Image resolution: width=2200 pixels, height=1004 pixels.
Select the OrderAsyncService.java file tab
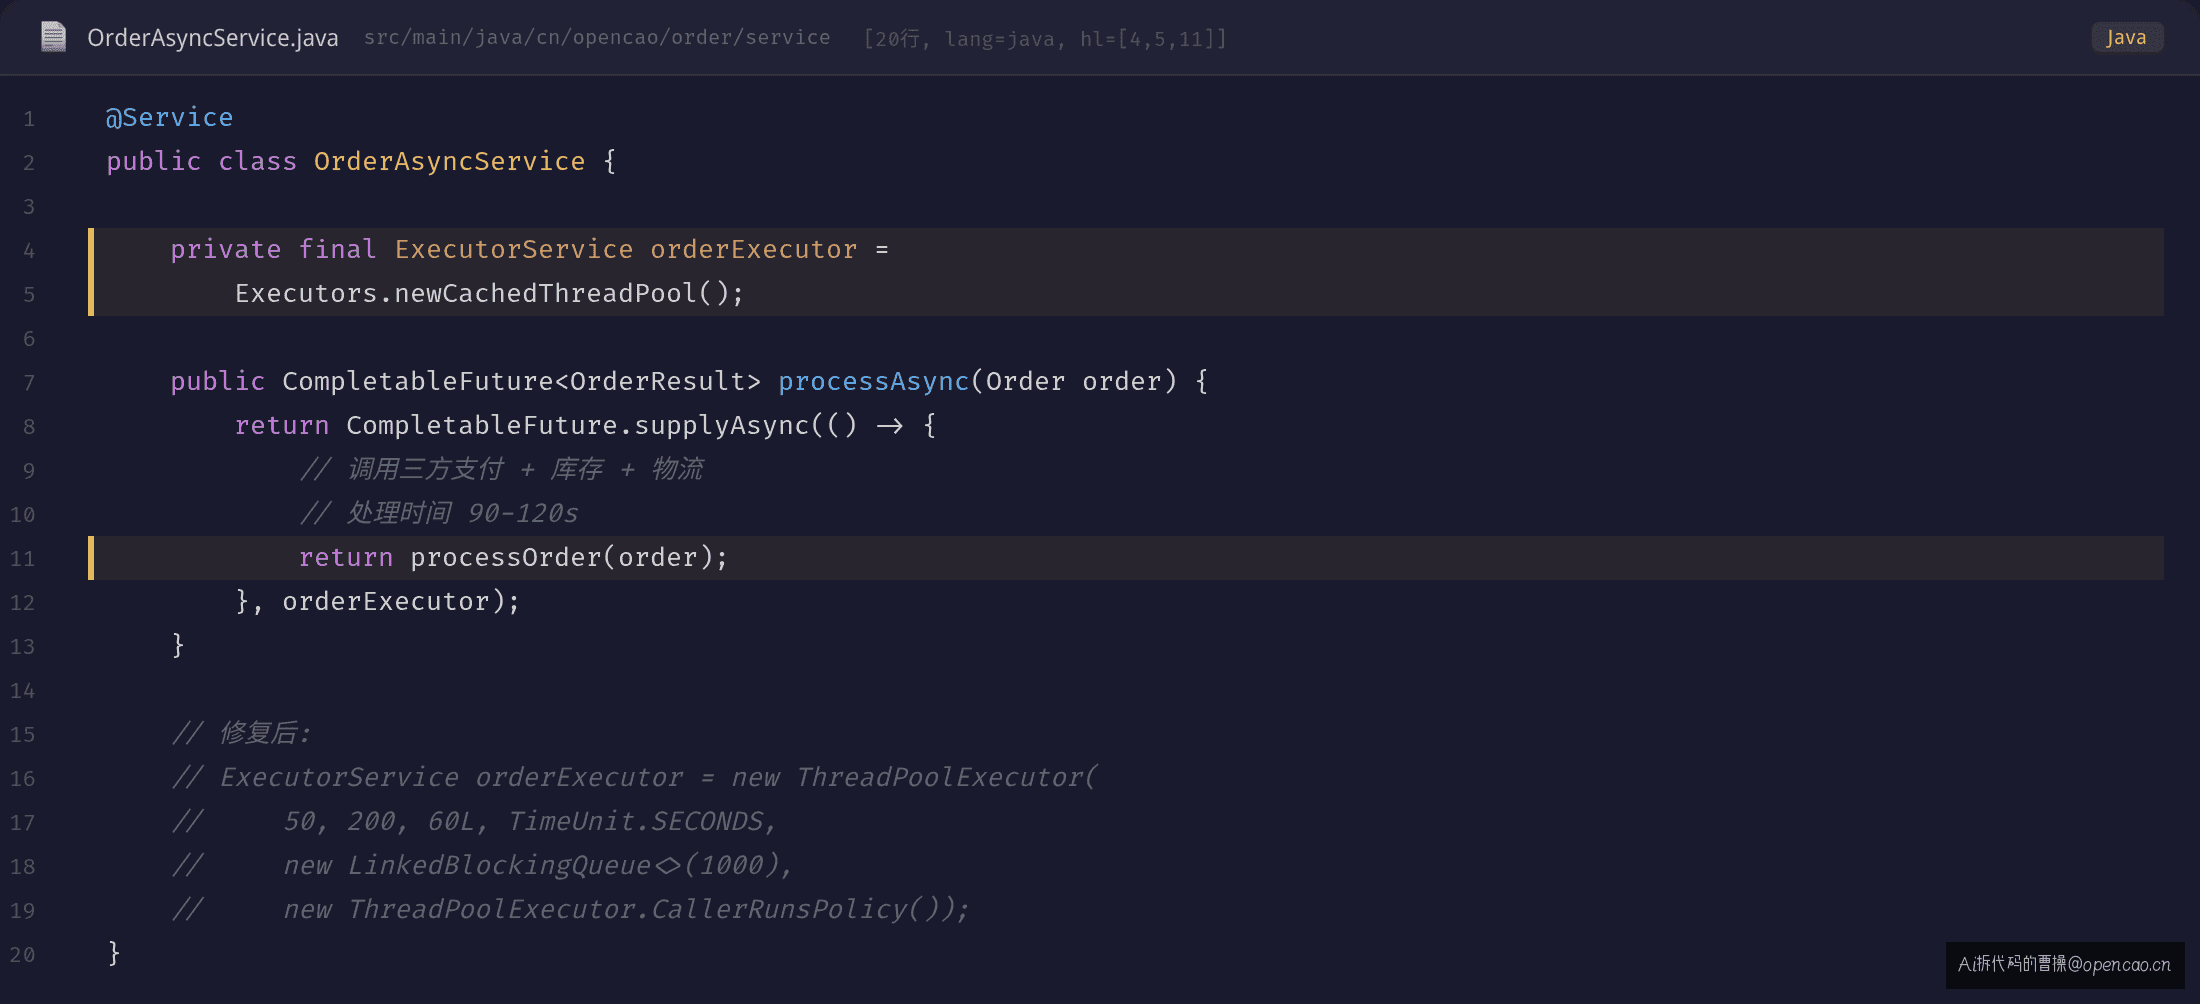[x=212, y=38]
